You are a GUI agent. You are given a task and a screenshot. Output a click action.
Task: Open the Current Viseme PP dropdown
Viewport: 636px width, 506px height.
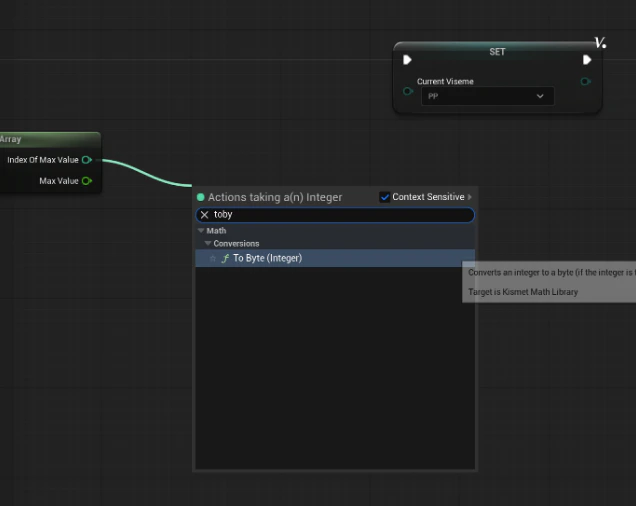[x=488, y=96]
